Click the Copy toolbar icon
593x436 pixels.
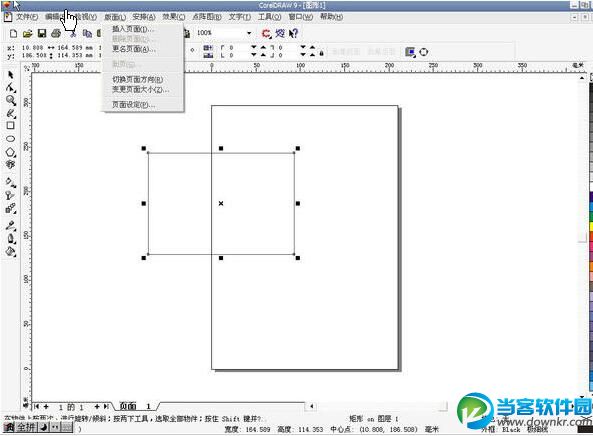[87, 34]
